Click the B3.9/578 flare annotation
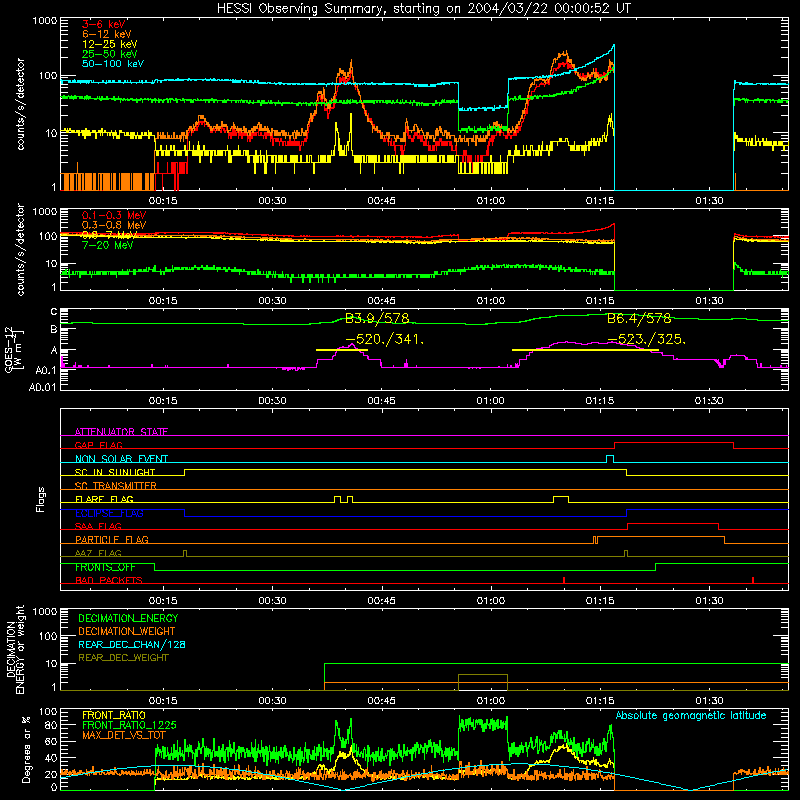Screen dimensions: 800x800 [377, 318]
